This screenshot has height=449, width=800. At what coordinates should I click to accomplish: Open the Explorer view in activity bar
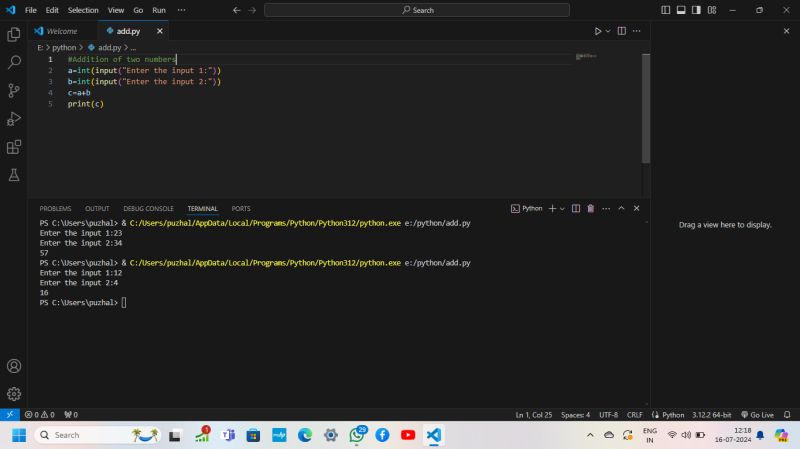click(14, 34)
